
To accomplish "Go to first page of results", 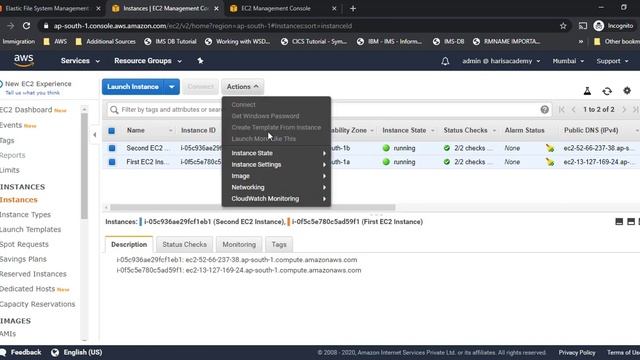I will point(562,109).
